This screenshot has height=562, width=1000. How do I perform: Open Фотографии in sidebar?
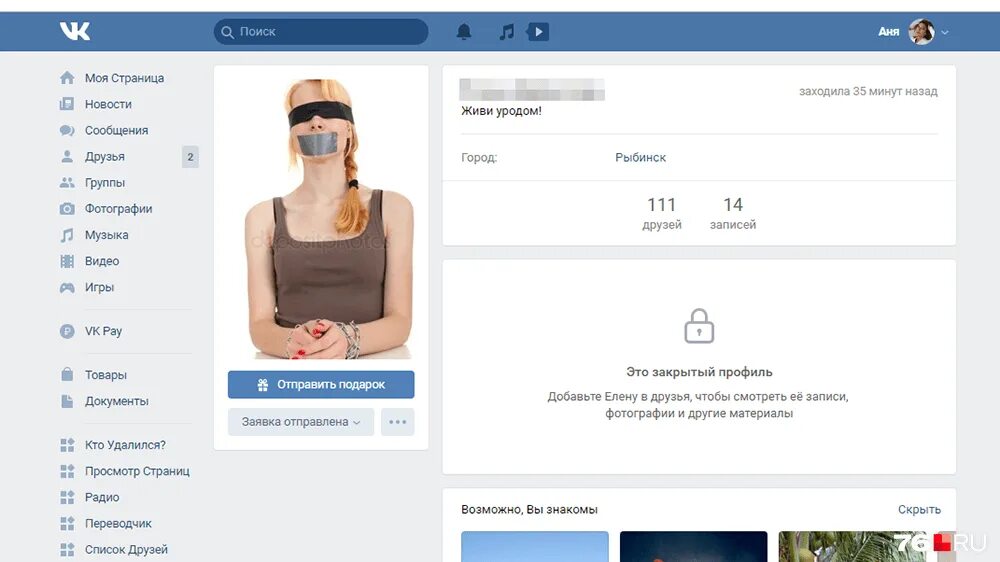[x=119, y=209]
